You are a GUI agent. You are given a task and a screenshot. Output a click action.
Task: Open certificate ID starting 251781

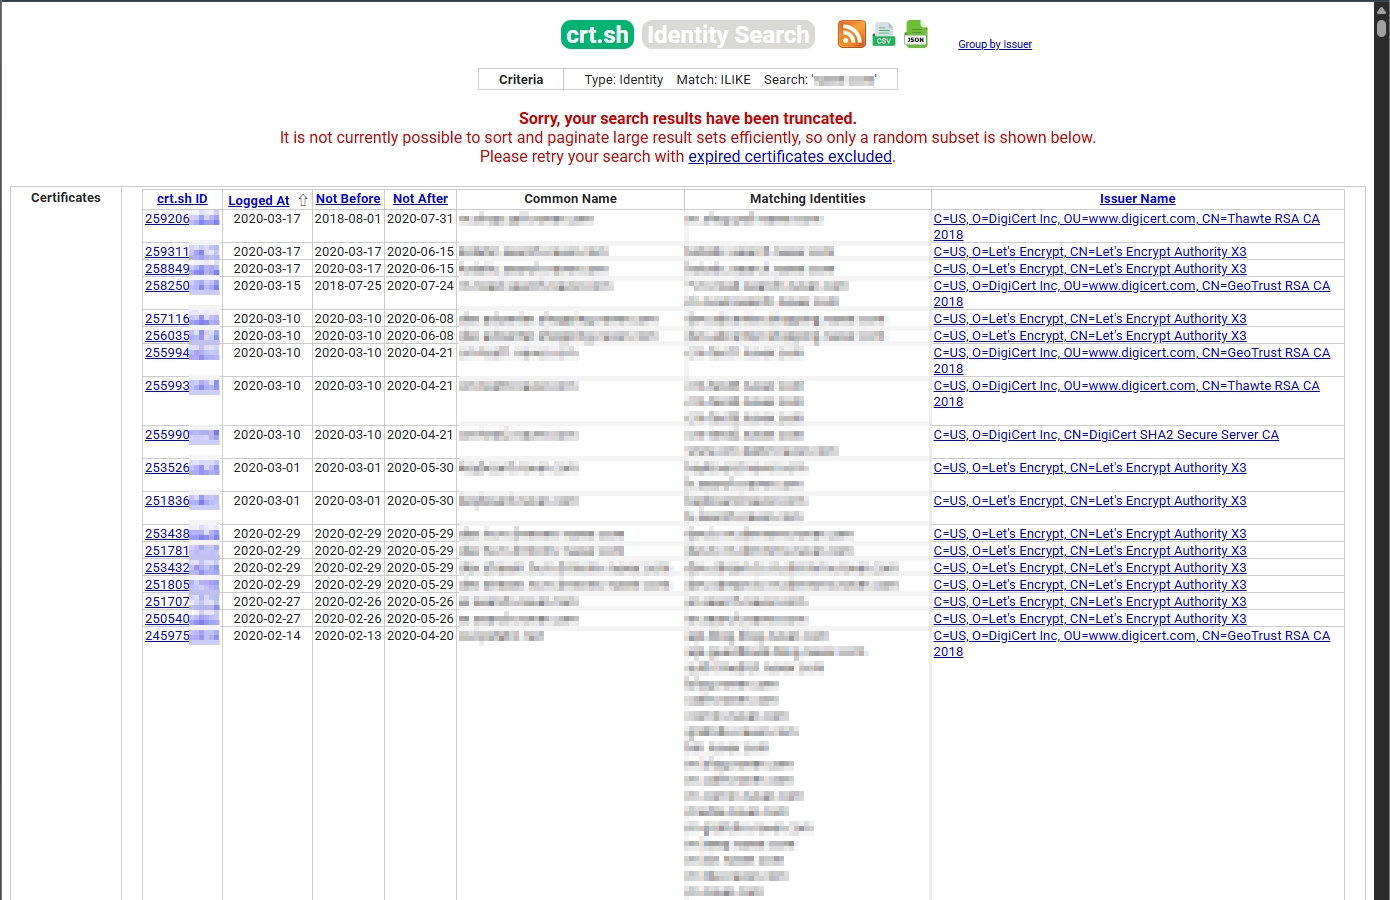pyautogui.click(x=182, y=551)
